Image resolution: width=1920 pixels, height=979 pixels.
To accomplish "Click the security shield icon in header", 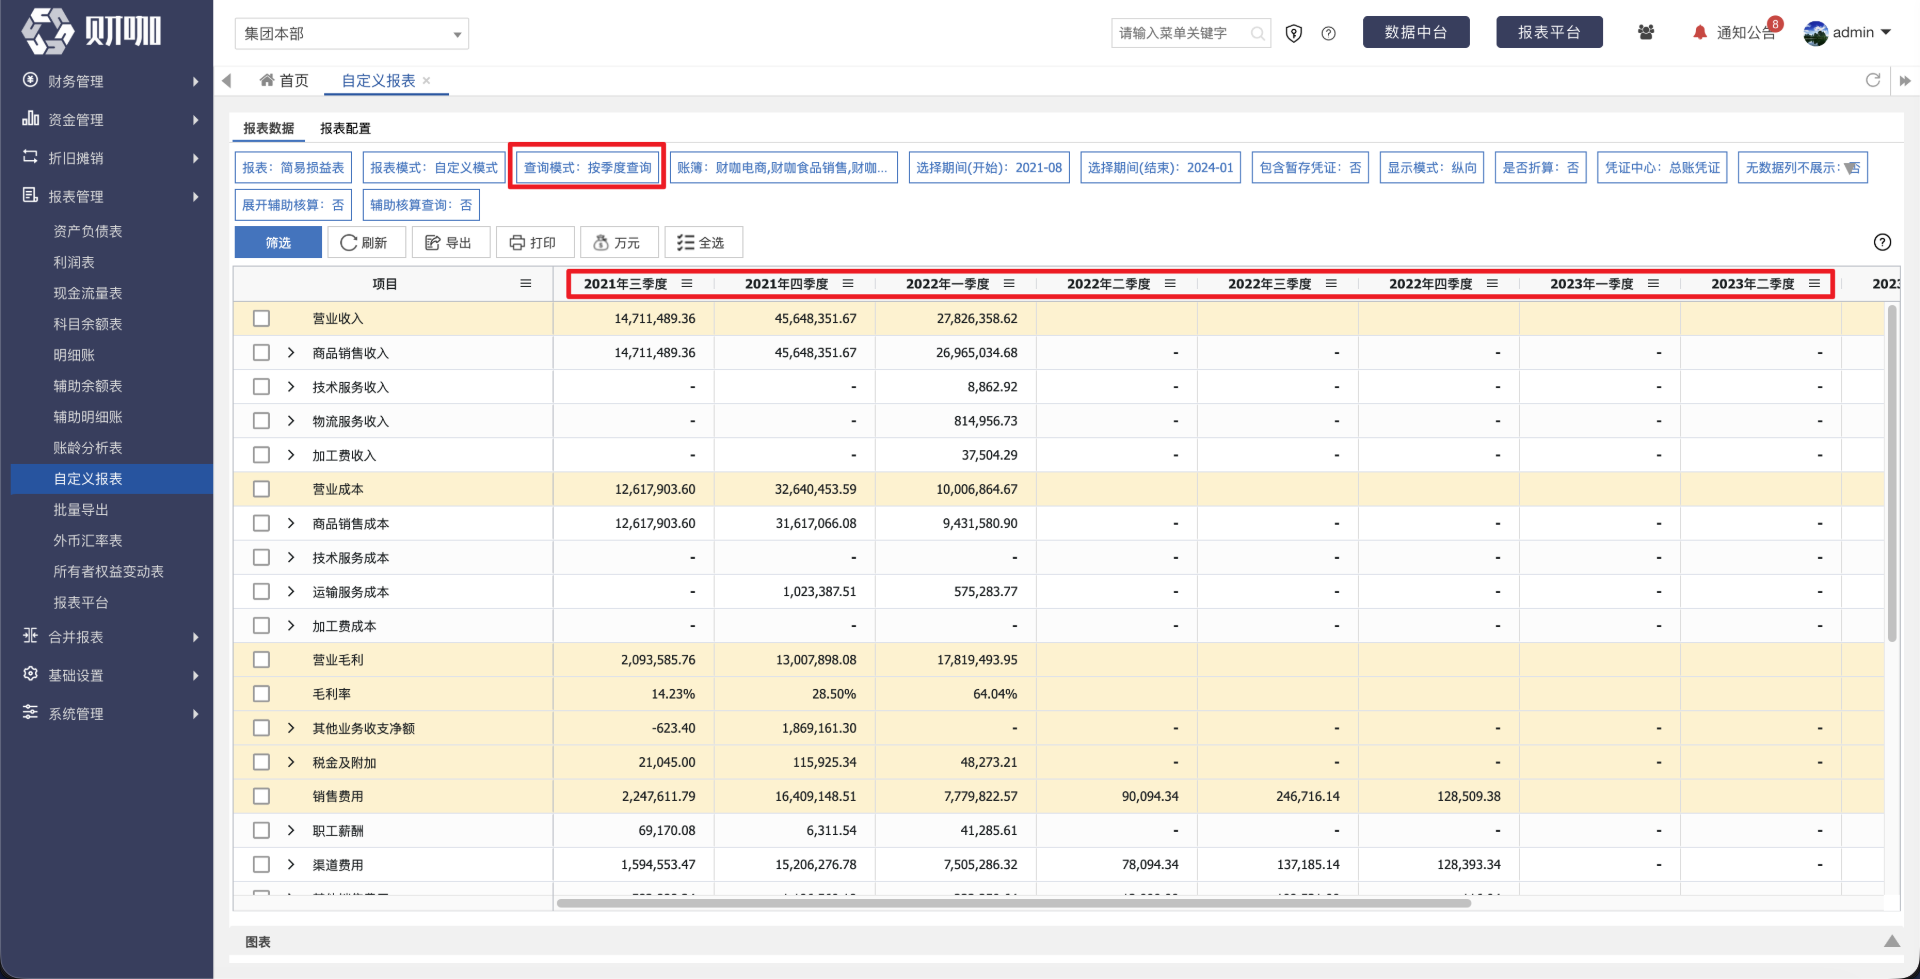I will 1294,33.
